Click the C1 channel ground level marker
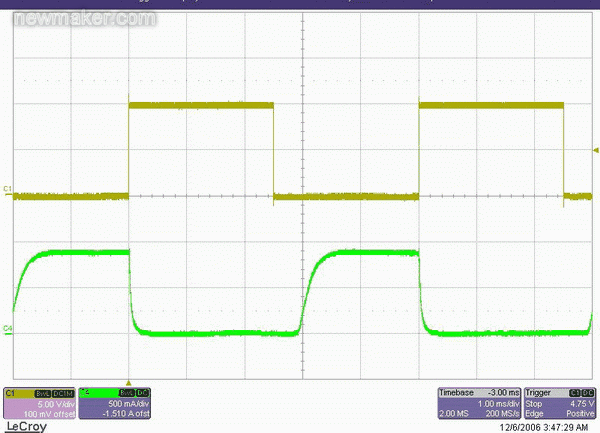 tap(7, 189)
